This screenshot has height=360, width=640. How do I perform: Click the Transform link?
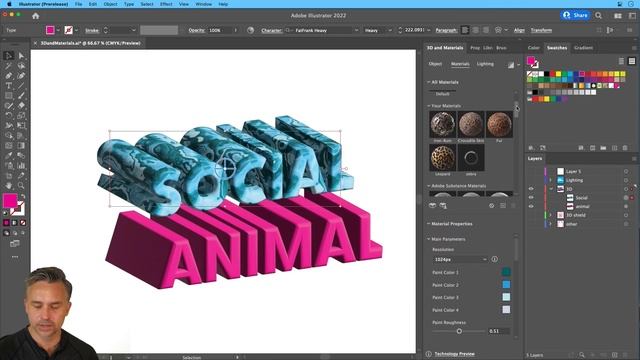(x=541, y=30)
